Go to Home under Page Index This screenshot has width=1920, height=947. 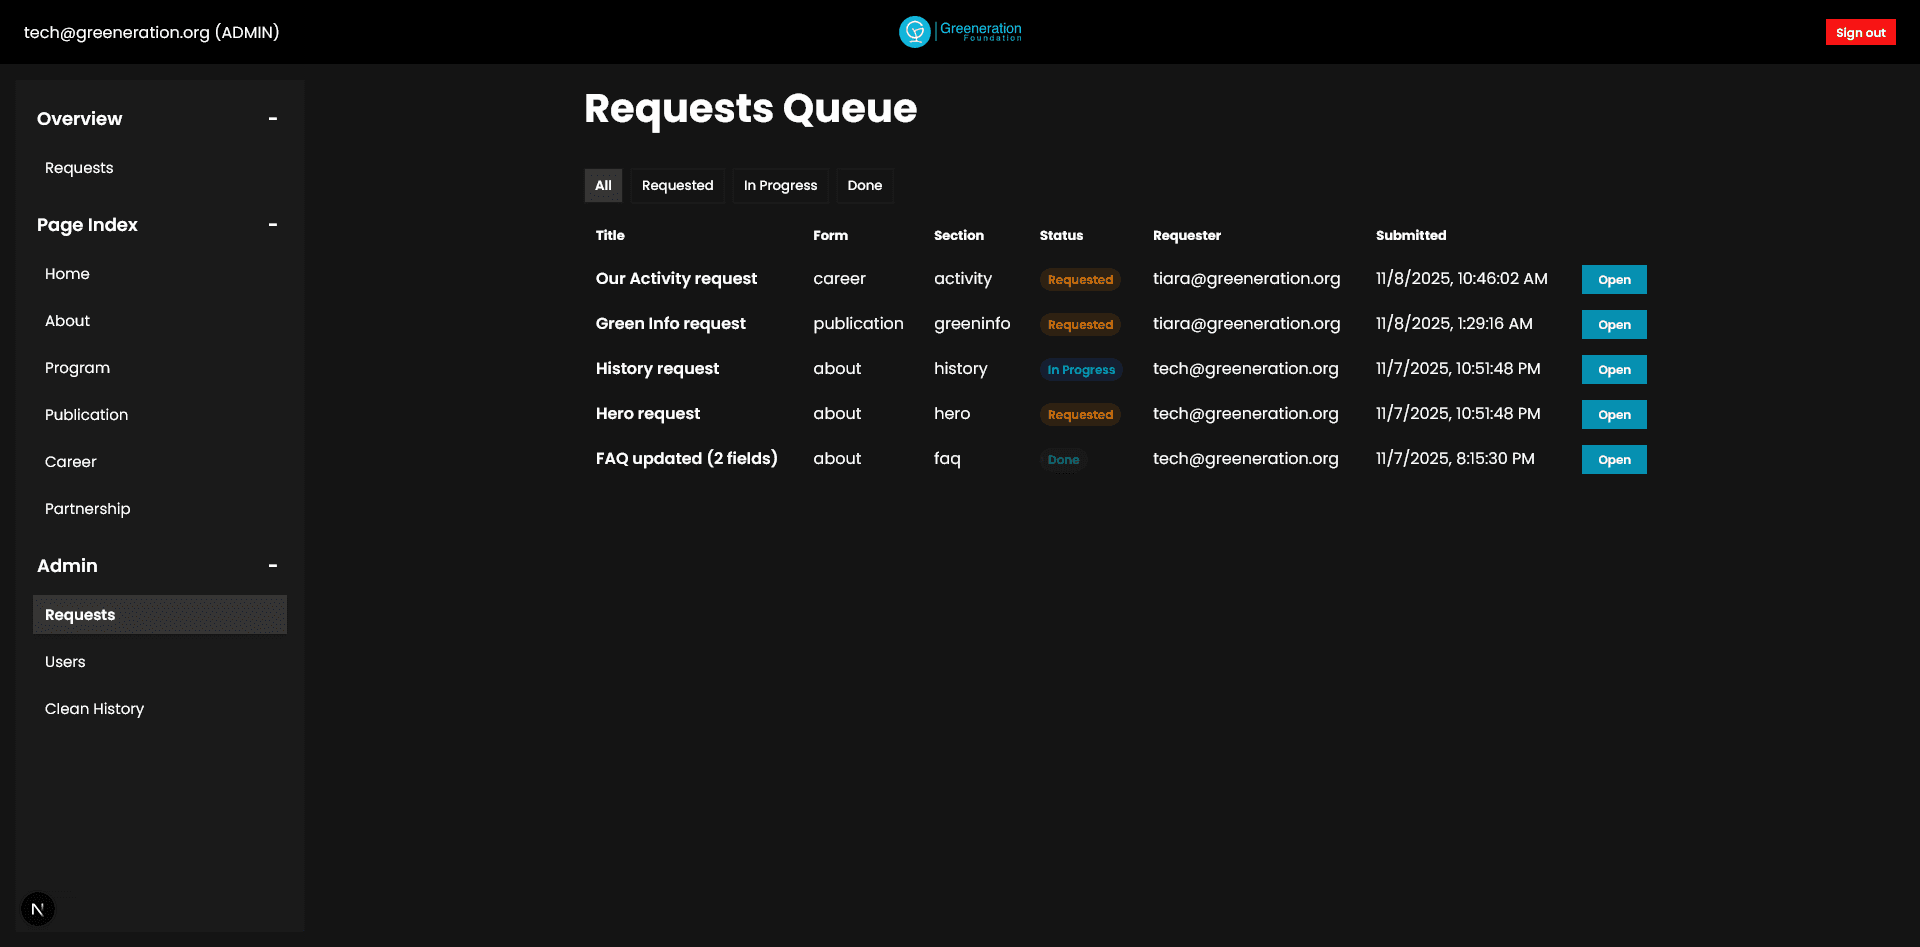pyautogui.click(x=67, y=273)
